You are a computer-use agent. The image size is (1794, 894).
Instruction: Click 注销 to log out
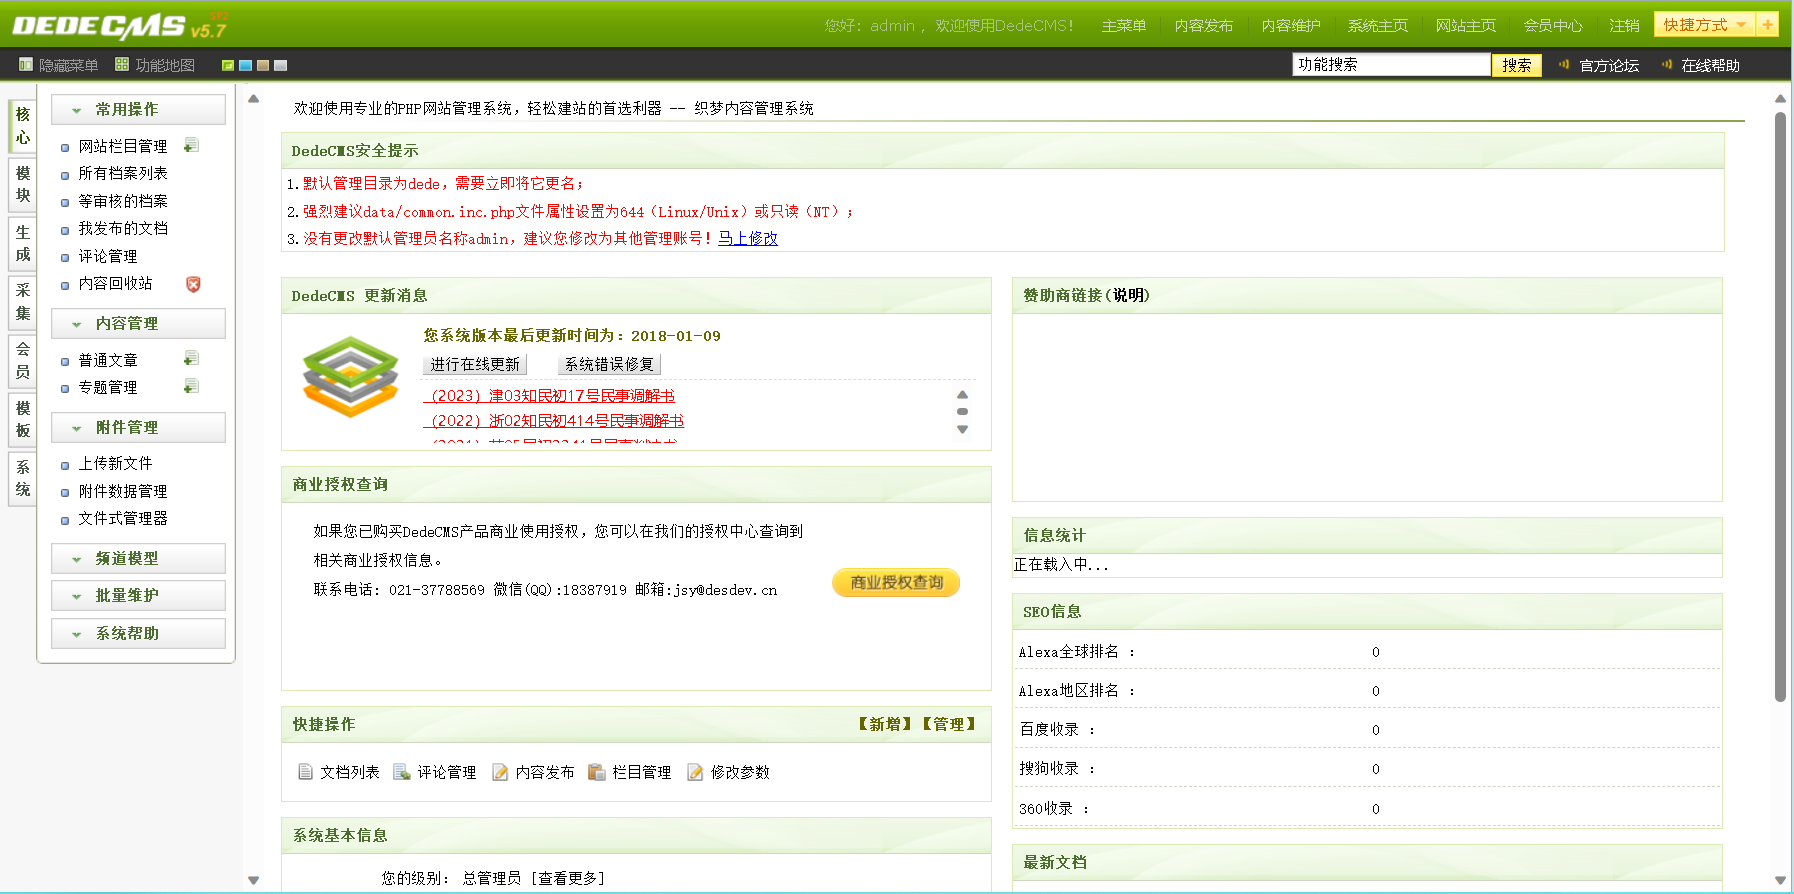click(1625, 25)
